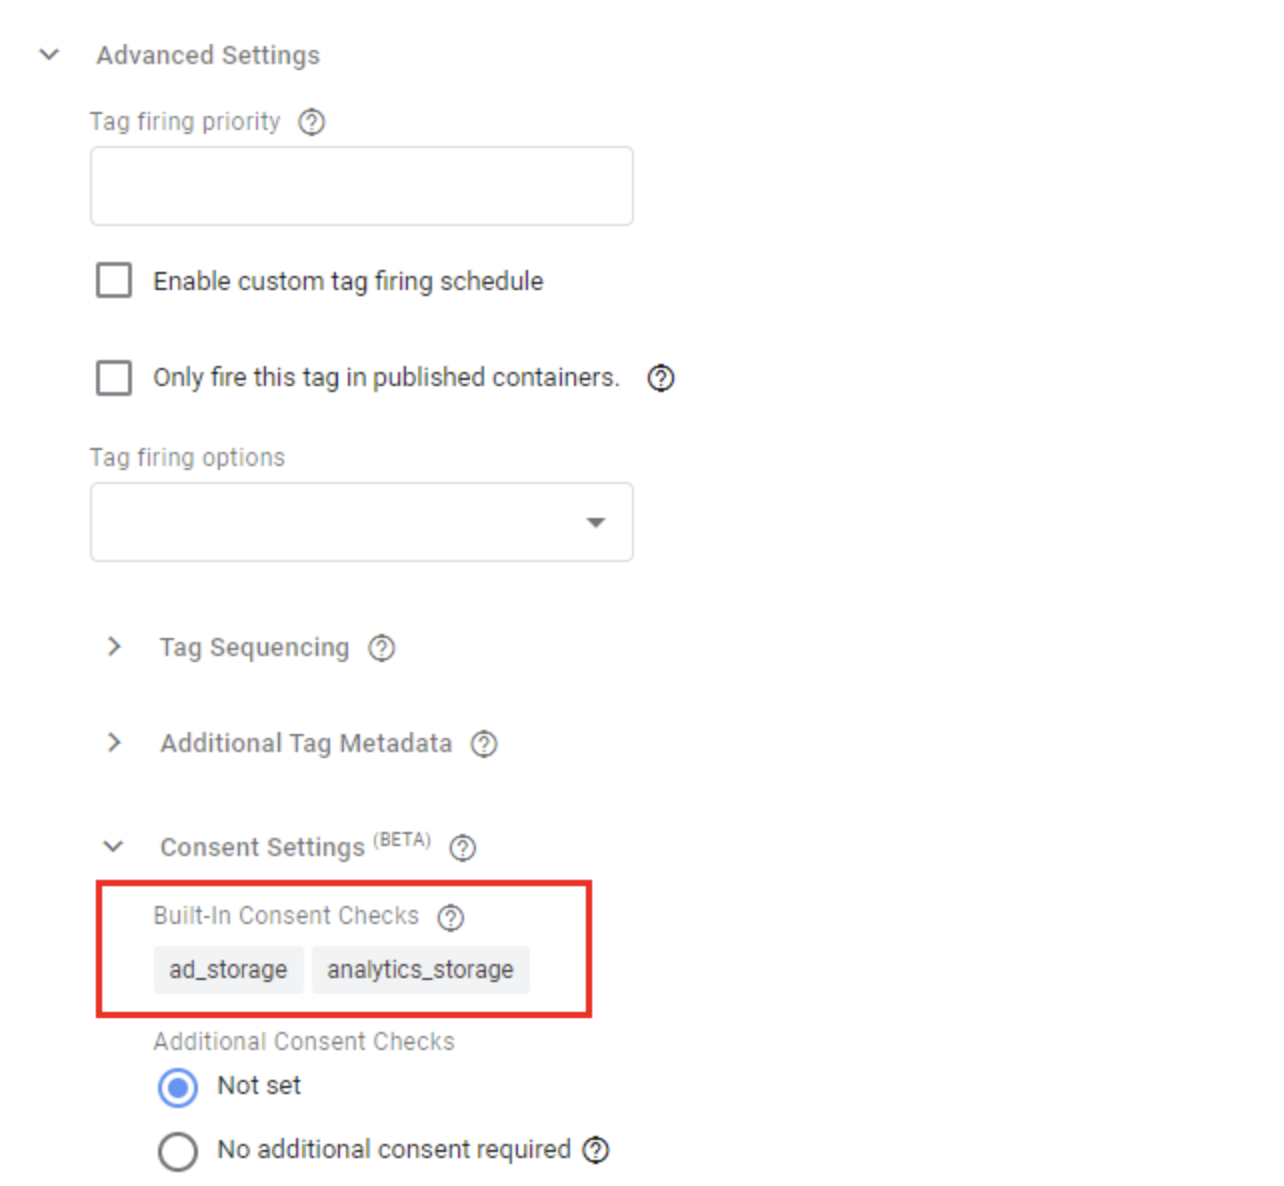Show help for Additional Tag Metadata

coord(484,744)
